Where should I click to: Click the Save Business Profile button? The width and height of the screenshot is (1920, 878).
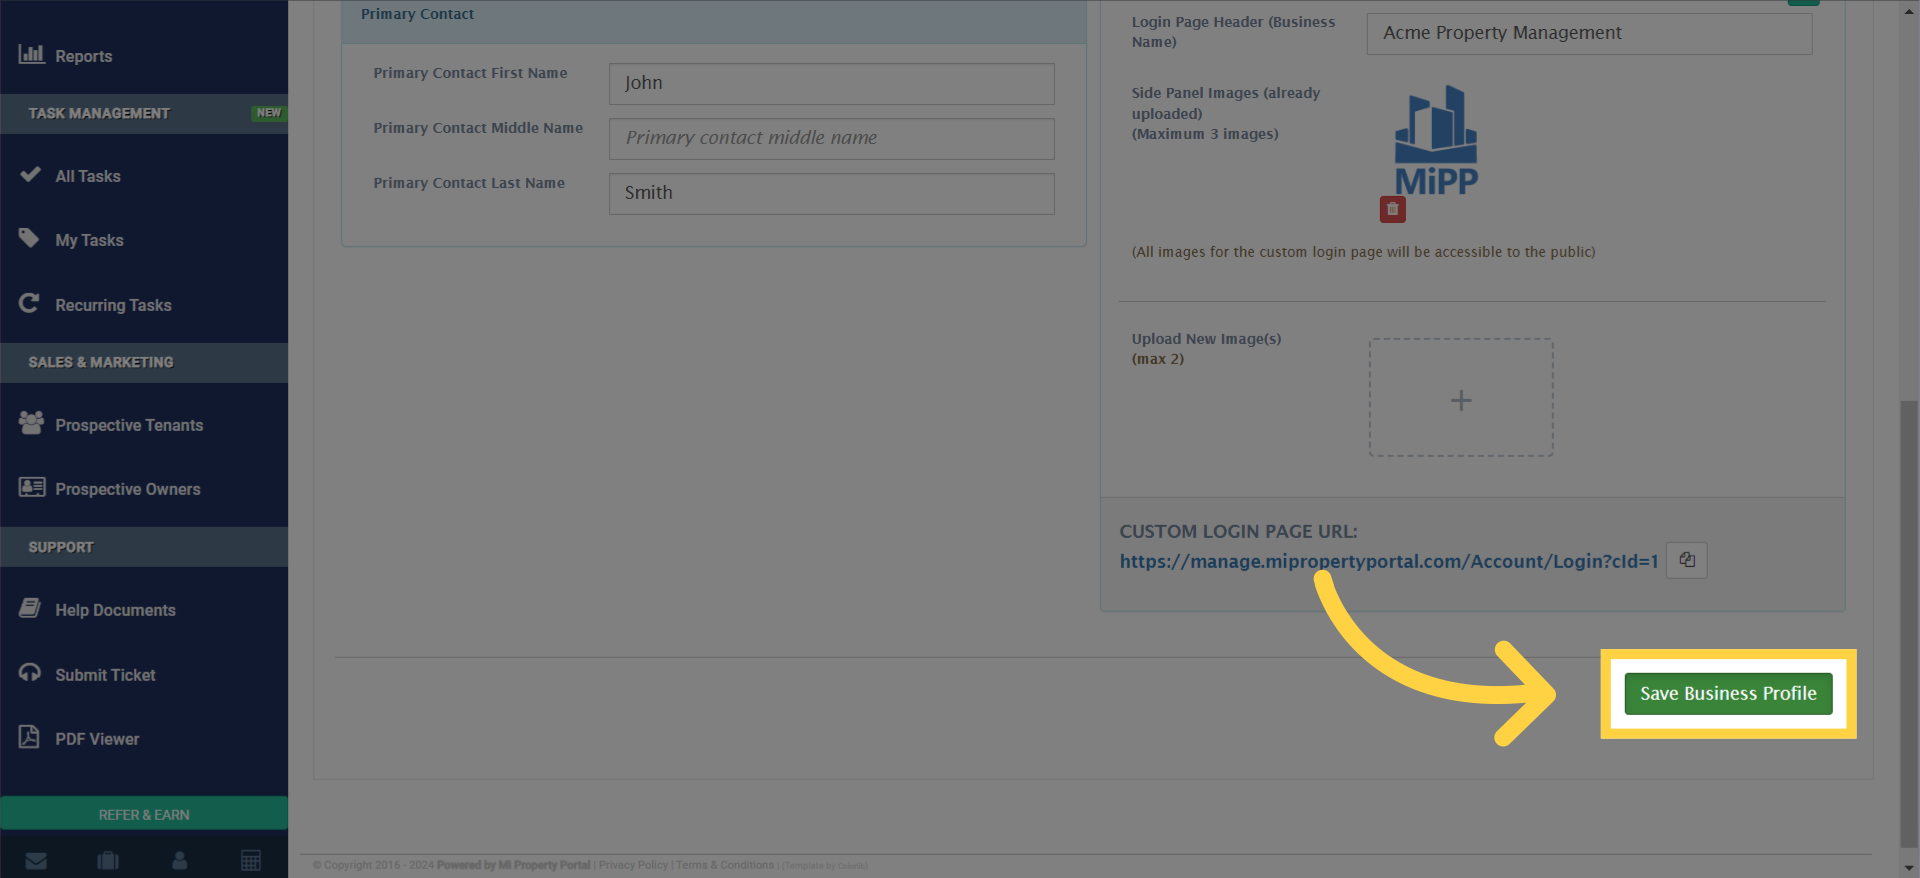(1728, 694)
